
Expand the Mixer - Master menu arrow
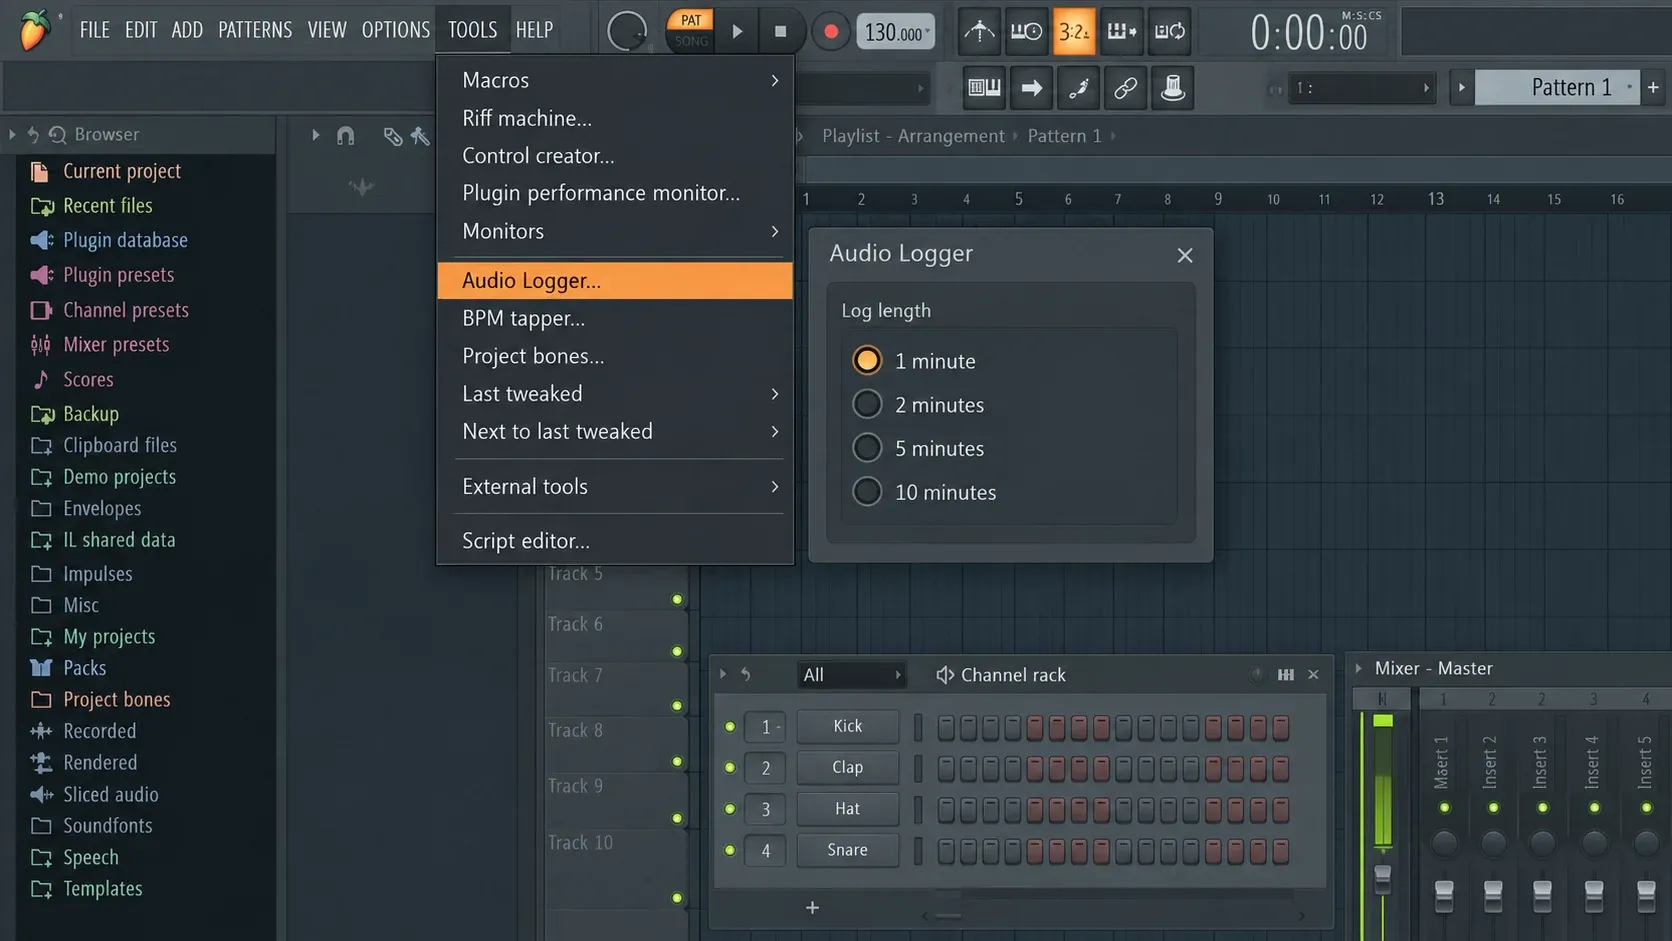pyautogui.click(x=1358, y=668)
